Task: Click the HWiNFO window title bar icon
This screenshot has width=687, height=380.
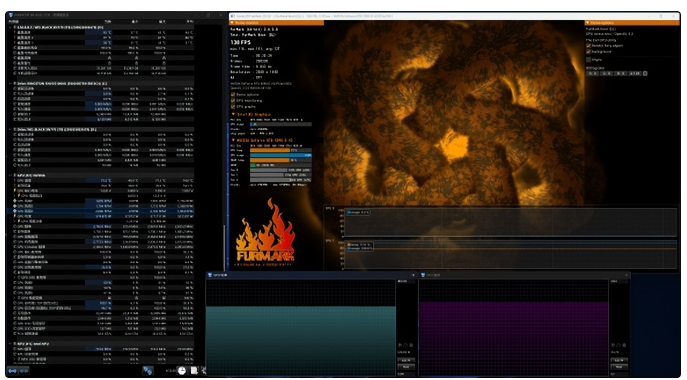Action: pos(11,15)
